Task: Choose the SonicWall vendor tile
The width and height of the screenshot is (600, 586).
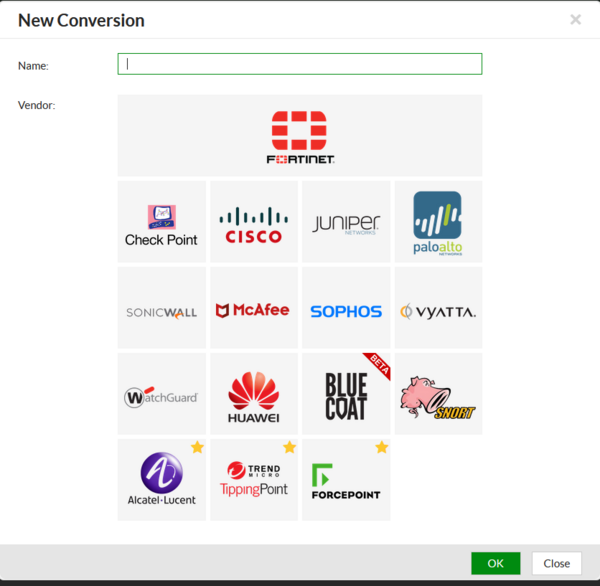Action: pyautogui.click(x=161, y=308)
